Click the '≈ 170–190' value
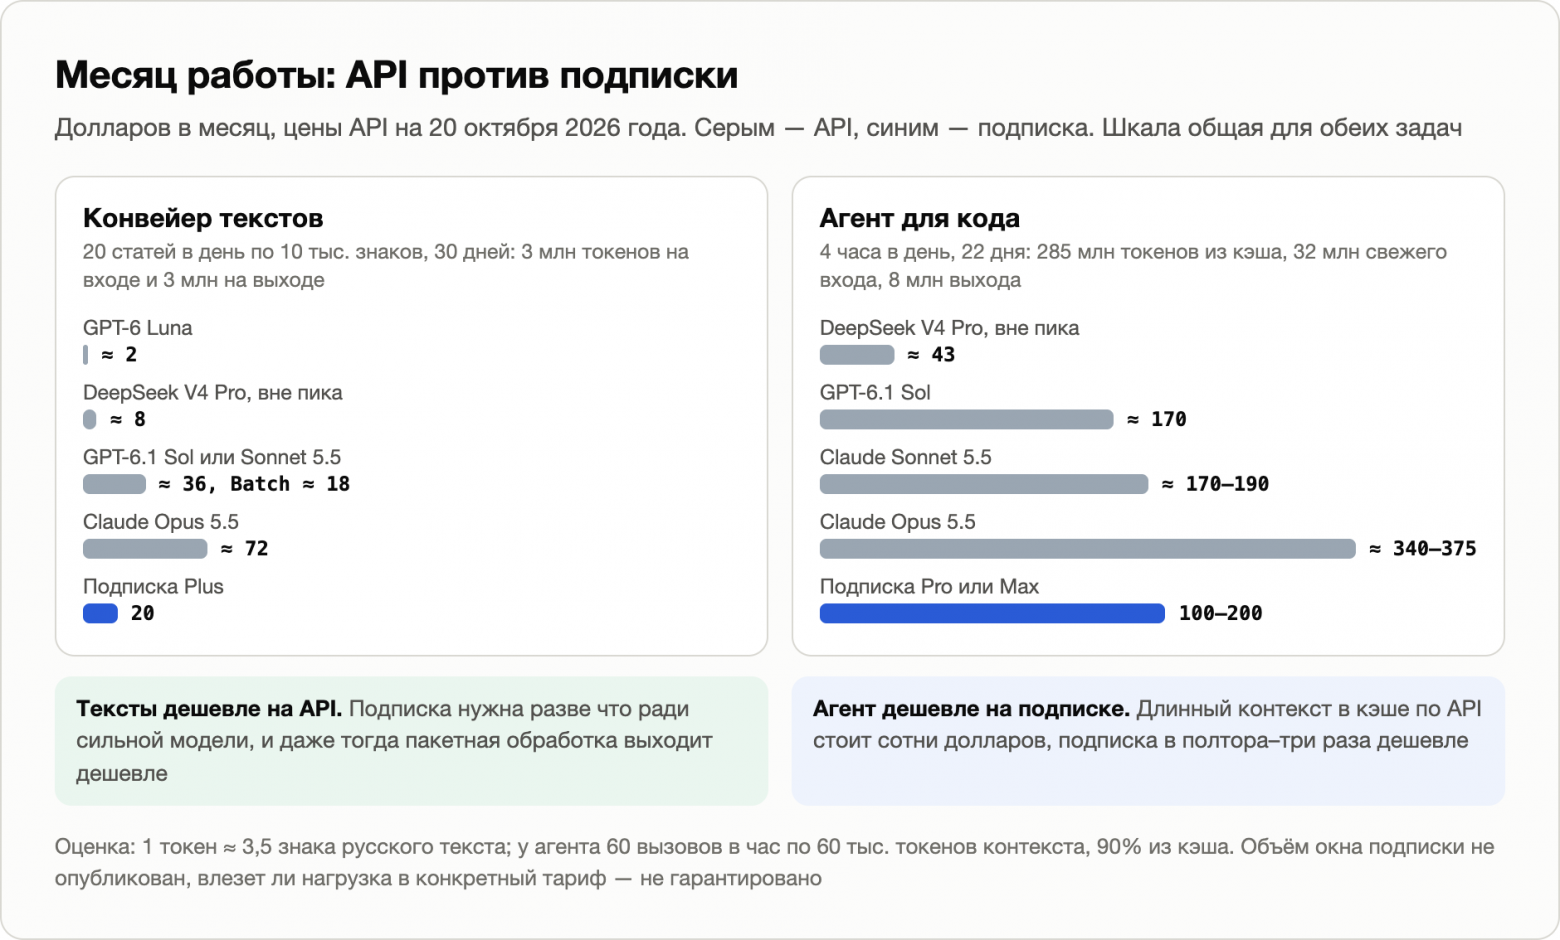This screenshot has height=940, width=1560. (x=1215, y=484)
